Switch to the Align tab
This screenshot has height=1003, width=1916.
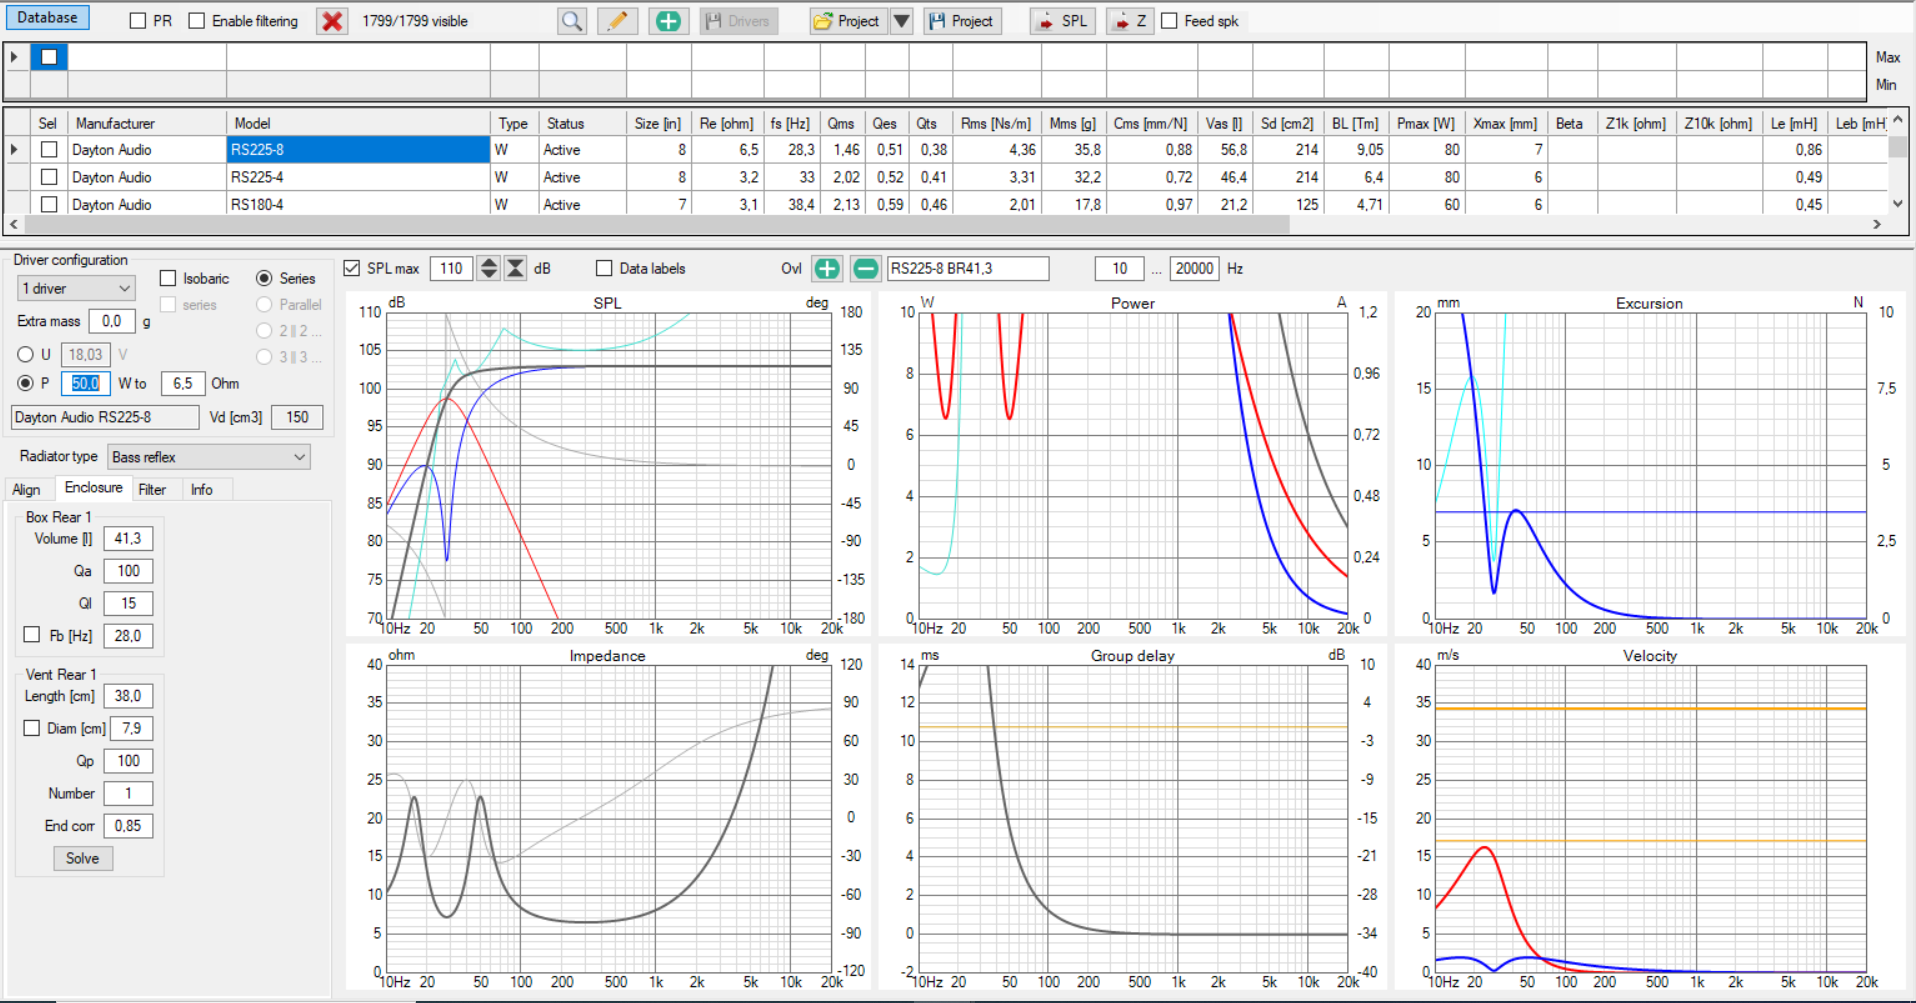[27, 490]
